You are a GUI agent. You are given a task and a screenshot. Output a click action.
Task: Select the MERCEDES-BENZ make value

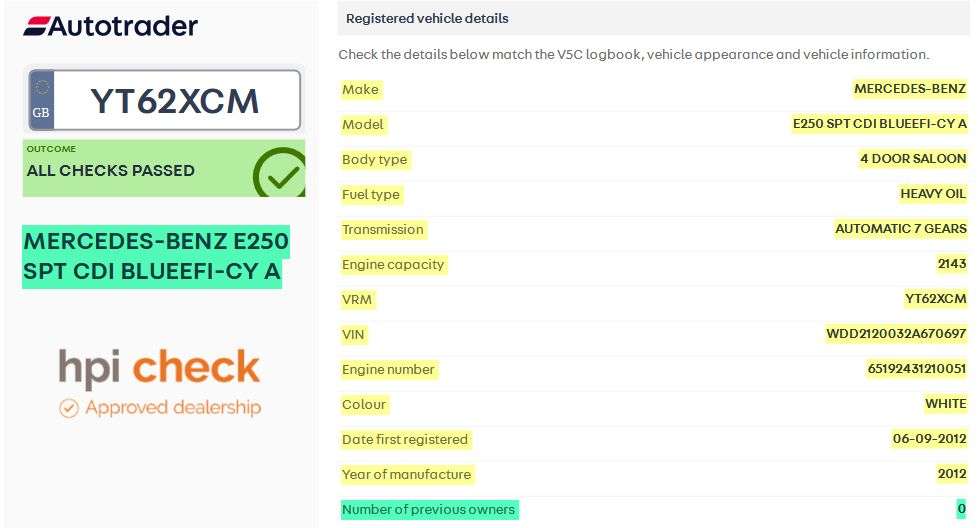[910, 89]
